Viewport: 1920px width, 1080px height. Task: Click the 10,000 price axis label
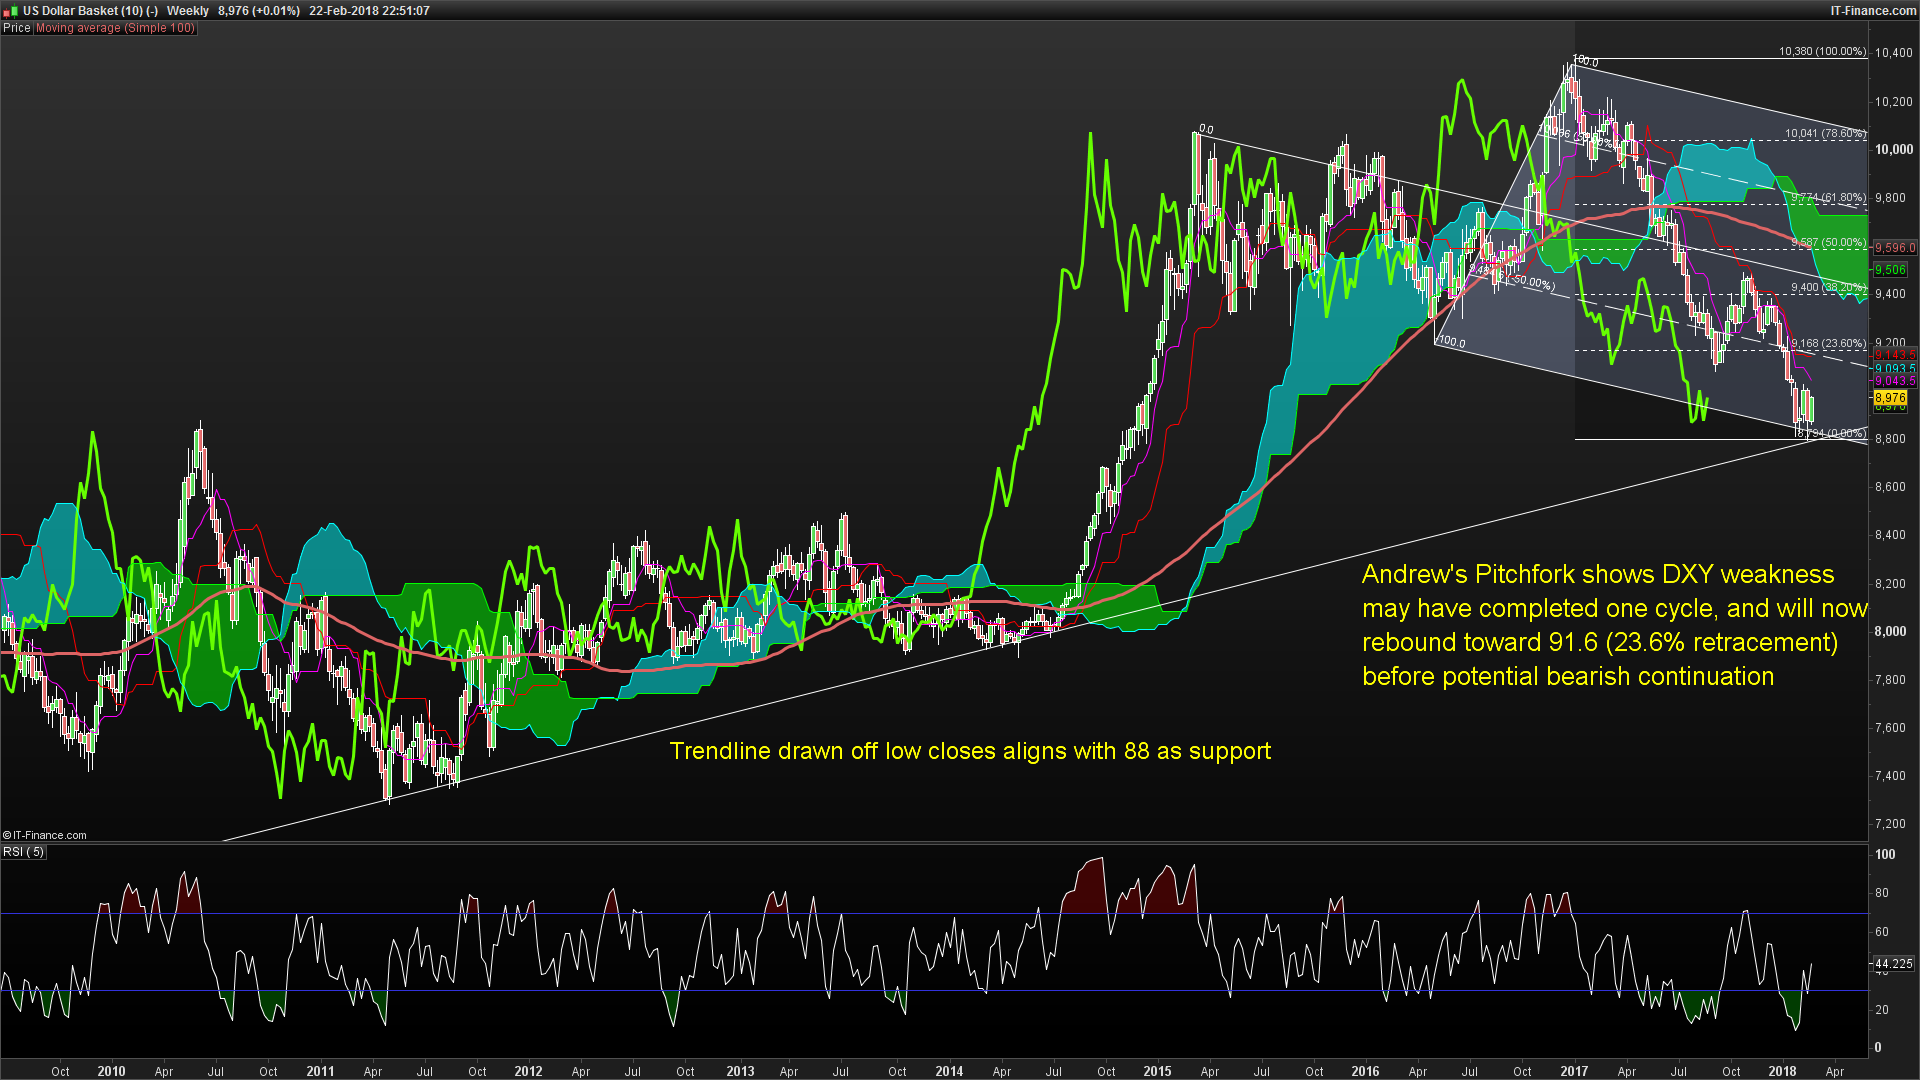coord(1894,149)
